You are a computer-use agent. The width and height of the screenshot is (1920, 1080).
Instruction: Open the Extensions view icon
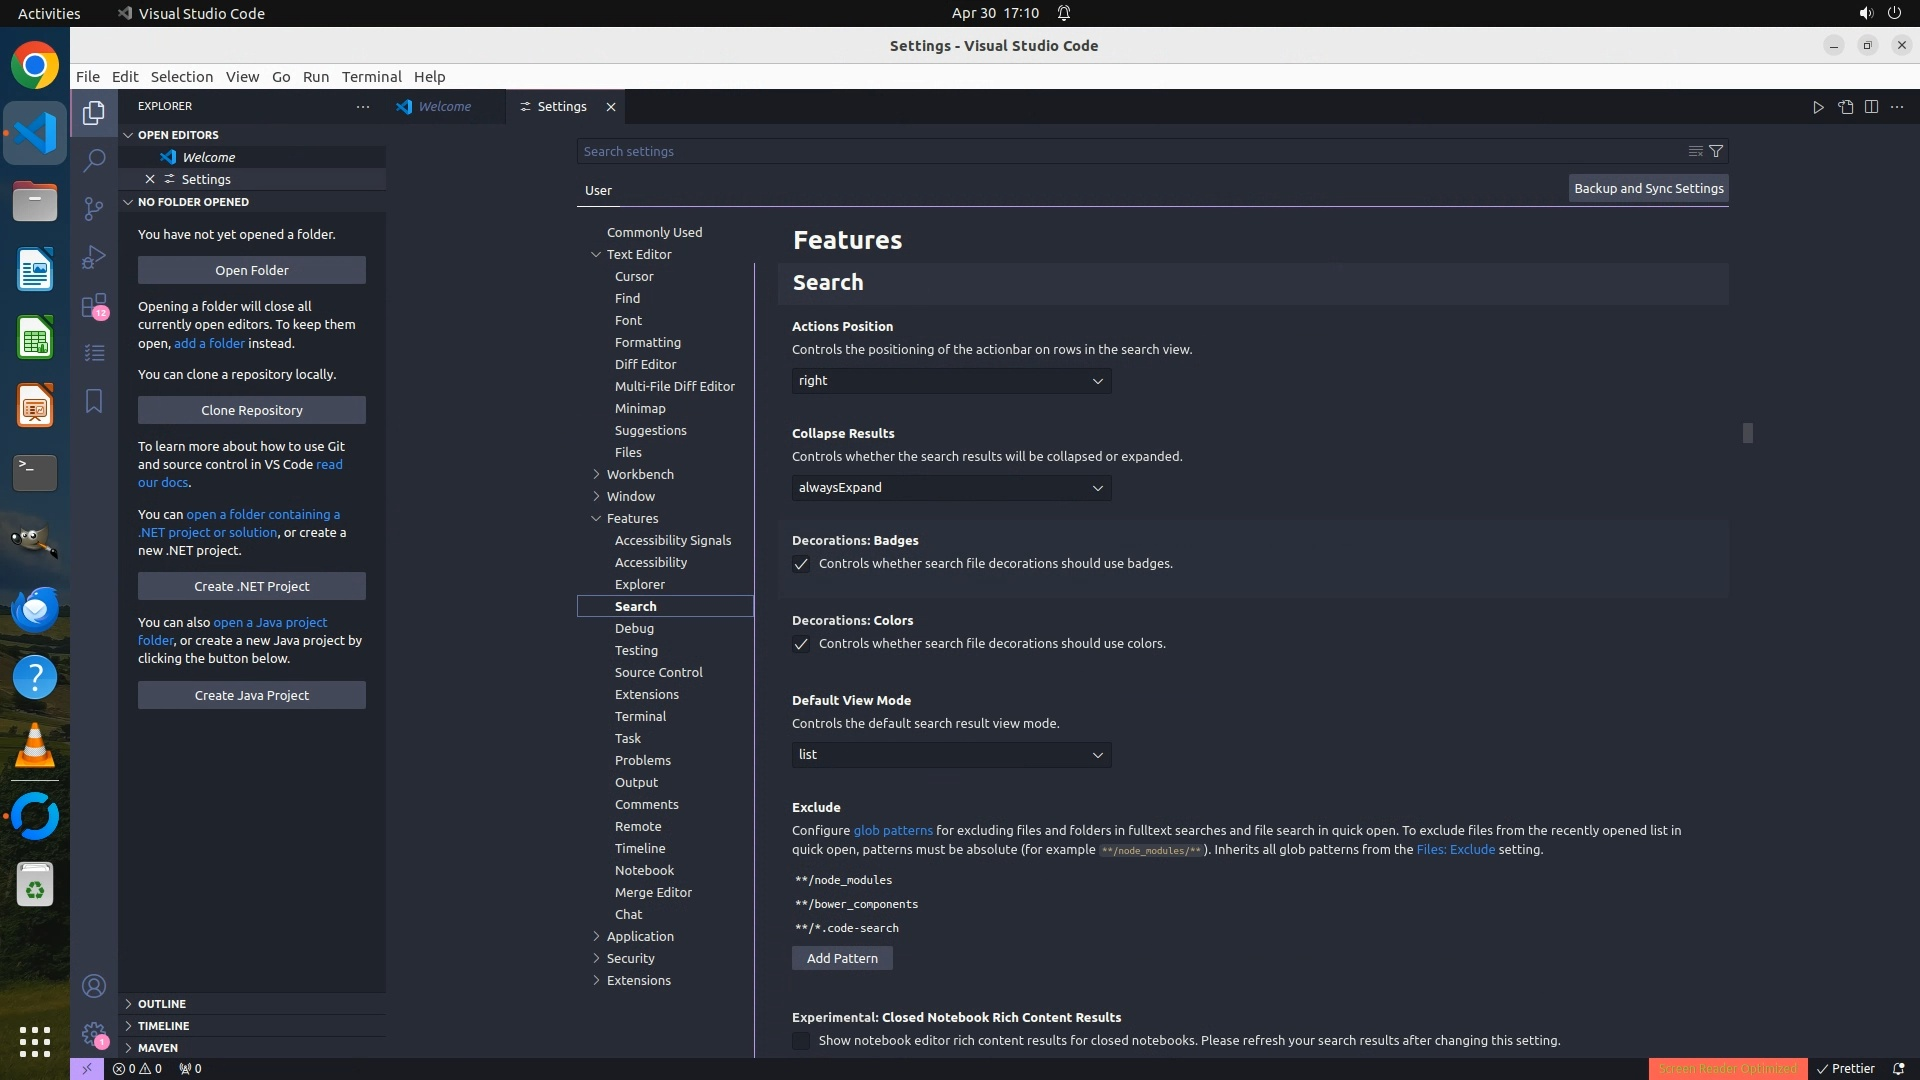[94, 305]
